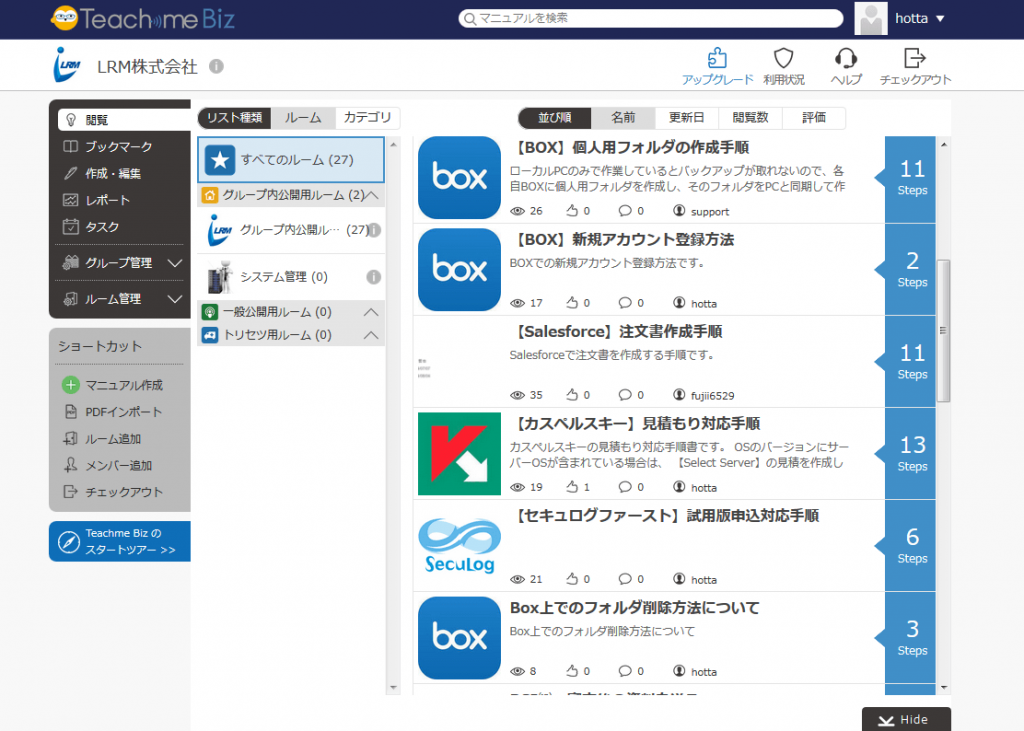Click hotta user avatar image
The image size is (1024, 731).
tap(871, 18)
